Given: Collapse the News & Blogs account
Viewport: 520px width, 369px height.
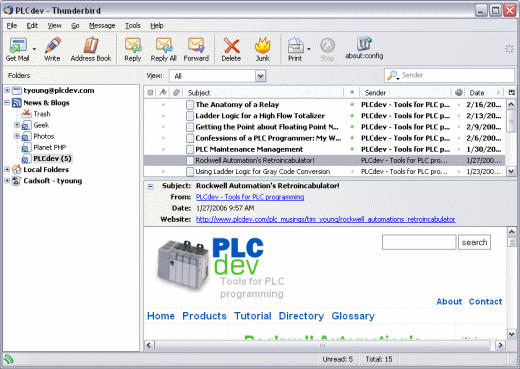Looking at the screenshot, I should (7, 102).
